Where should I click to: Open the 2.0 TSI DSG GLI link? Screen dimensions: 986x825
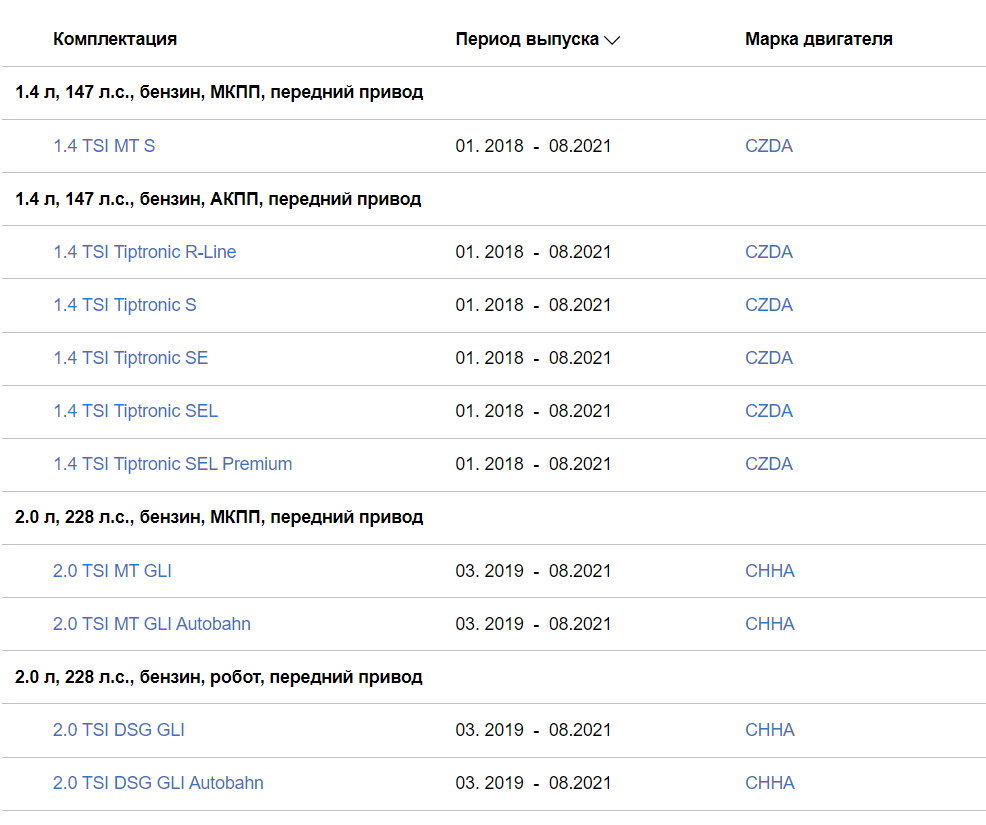(119, 730)
